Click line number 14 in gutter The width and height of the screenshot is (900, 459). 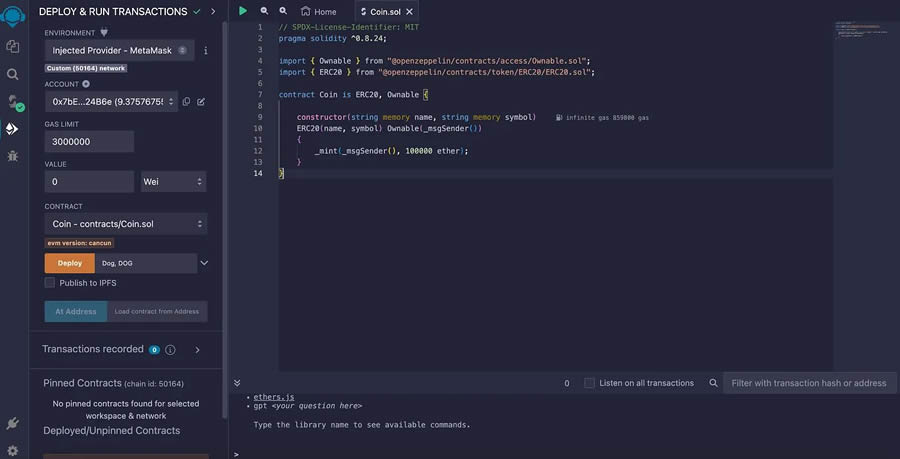[258, 173]
